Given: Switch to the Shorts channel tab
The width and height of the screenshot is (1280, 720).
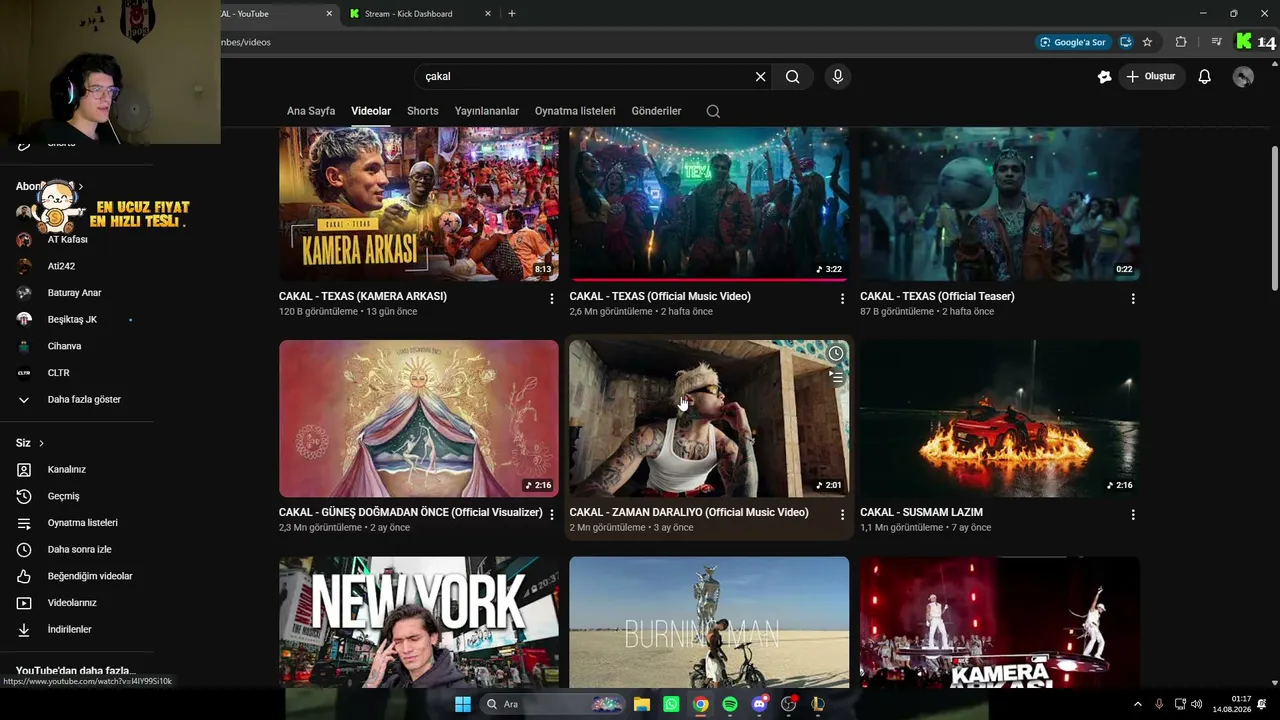Looking at the screenshot, I should point(423,111).
